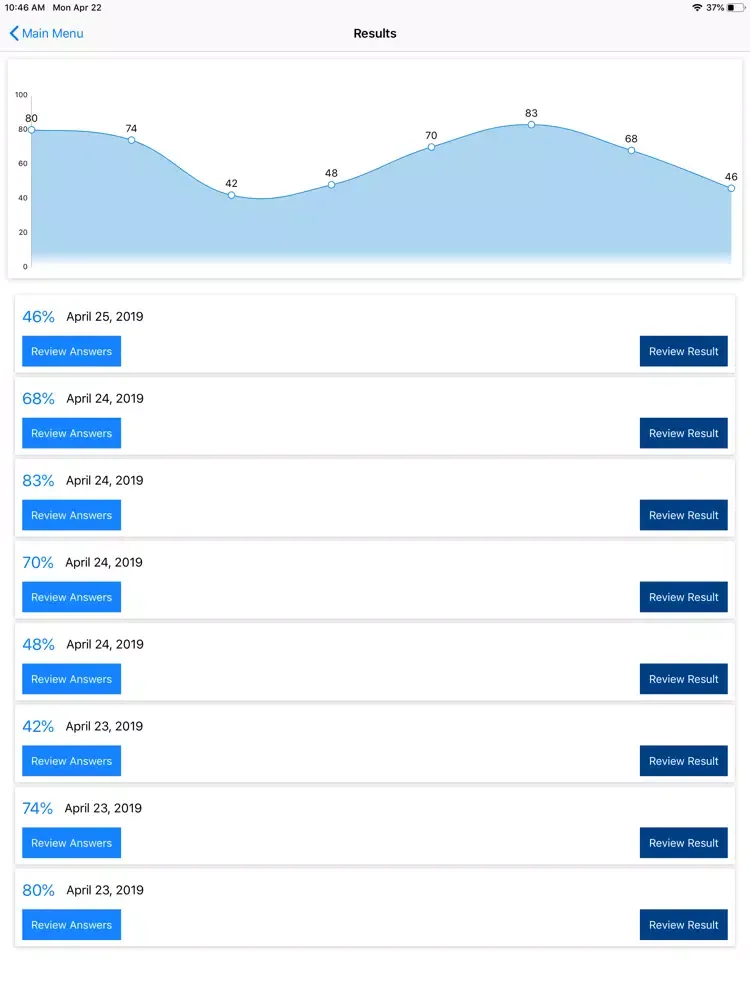Screen dimensions: 750x1000
Task: Tap the battery icon in status bar
Action: pyautogui.click(x=735, y=7)
